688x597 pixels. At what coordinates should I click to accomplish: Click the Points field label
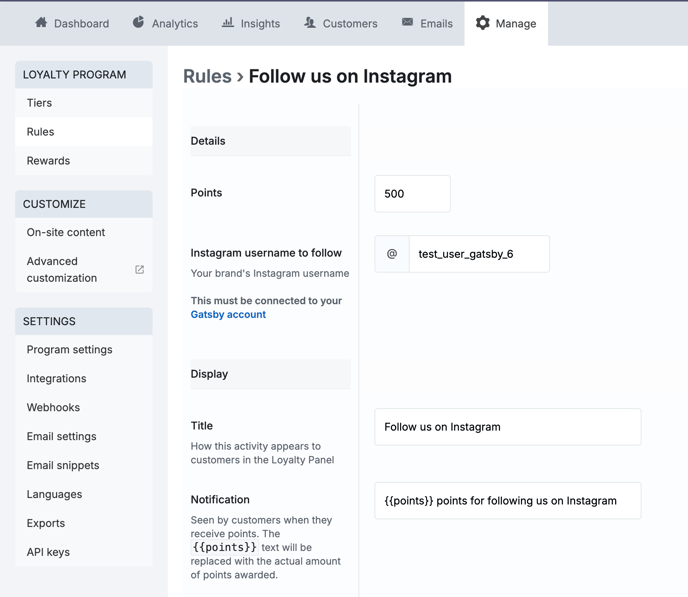click(206, 193)
